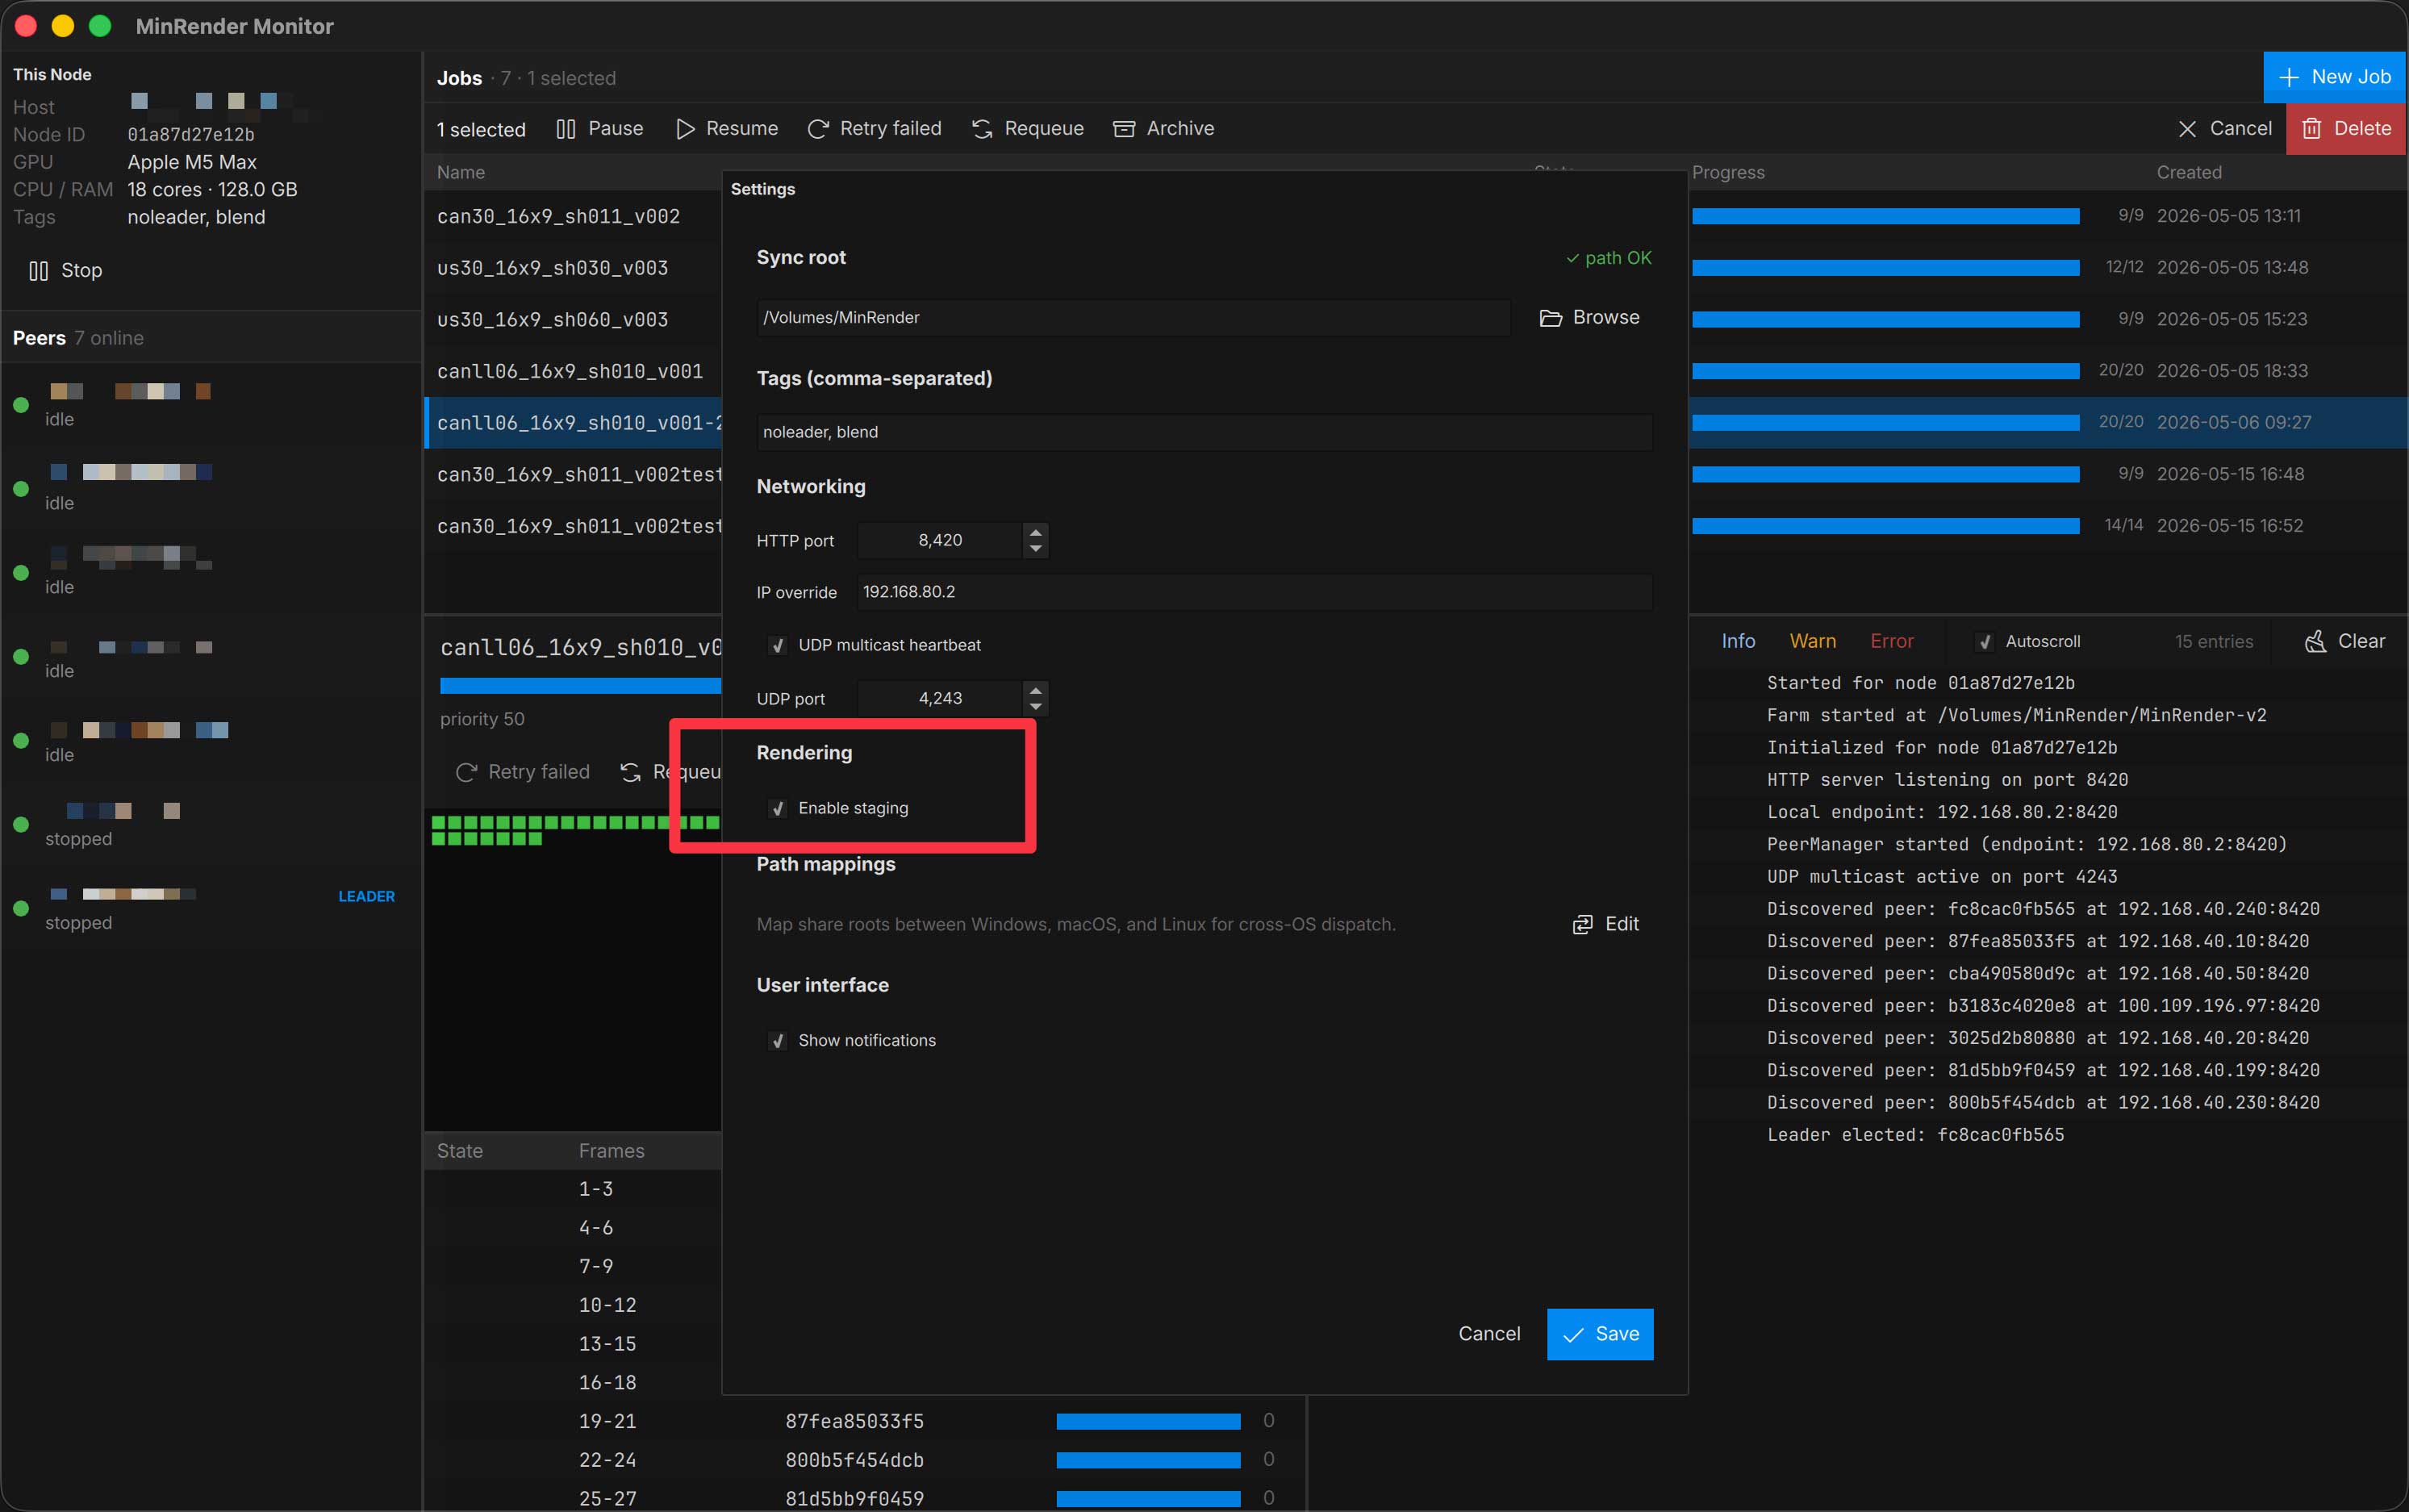Select job us30_16x9_sh030_v003
The width and height of the screenshot is (2409, 1512).
click(x=552, y=268)
